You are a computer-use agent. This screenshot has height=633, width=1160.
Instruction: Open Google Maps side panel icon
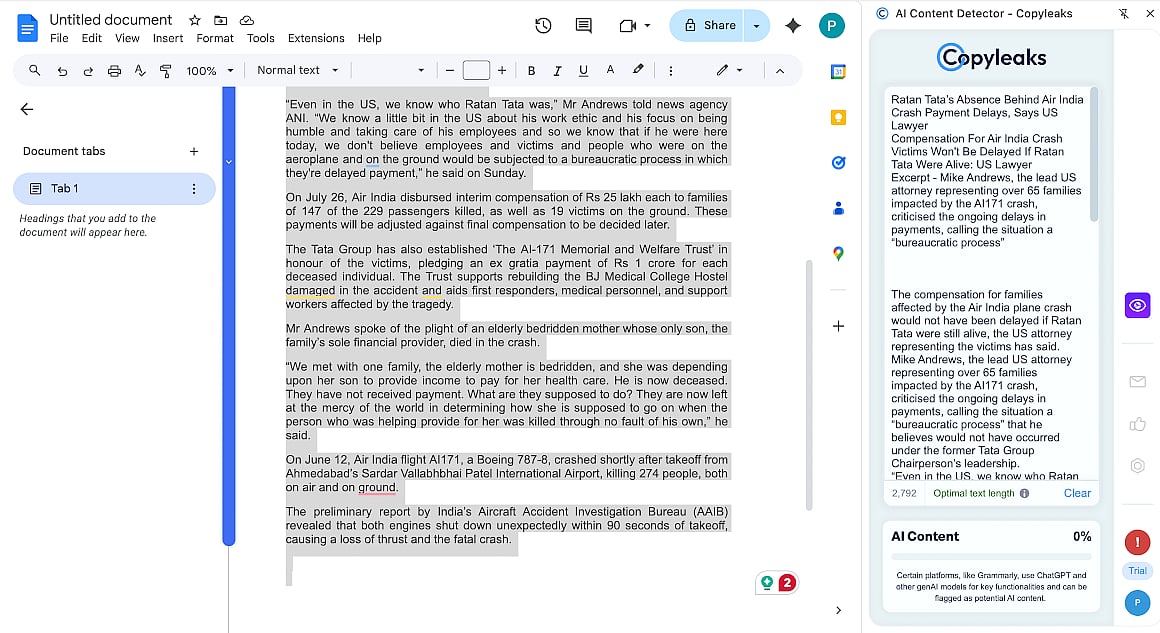[x=838, y=254]
